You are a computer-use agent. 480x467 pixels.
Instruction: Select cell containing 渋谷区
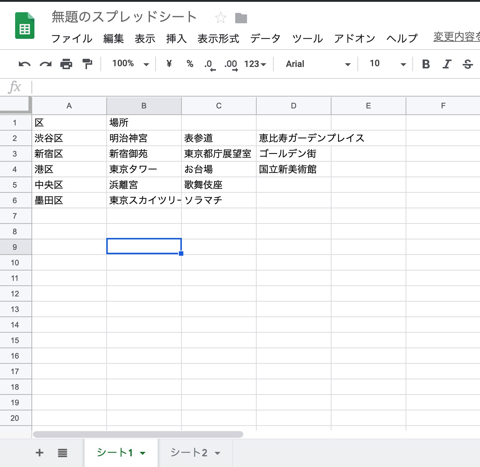coord(69,138)
